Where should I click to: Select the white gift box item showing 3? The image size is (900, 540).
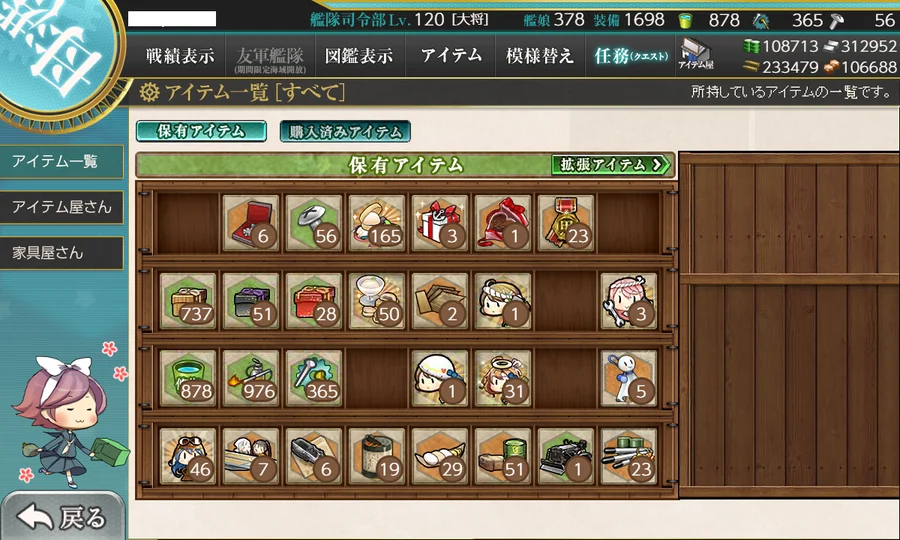pos(440,223)
